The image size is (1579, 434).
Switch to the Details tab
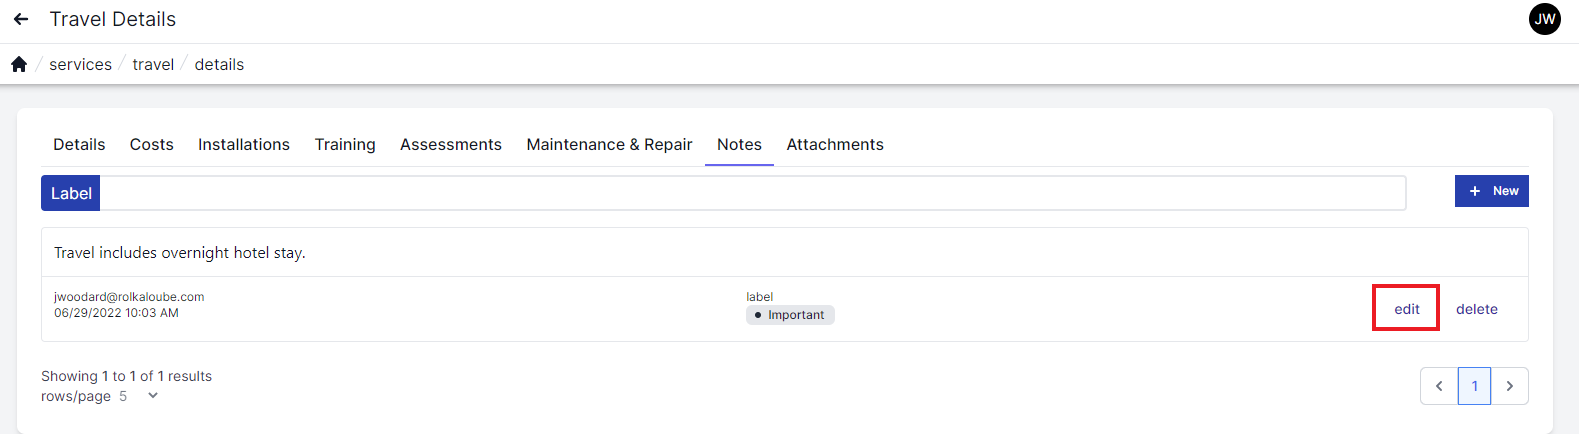click(79, 145)
